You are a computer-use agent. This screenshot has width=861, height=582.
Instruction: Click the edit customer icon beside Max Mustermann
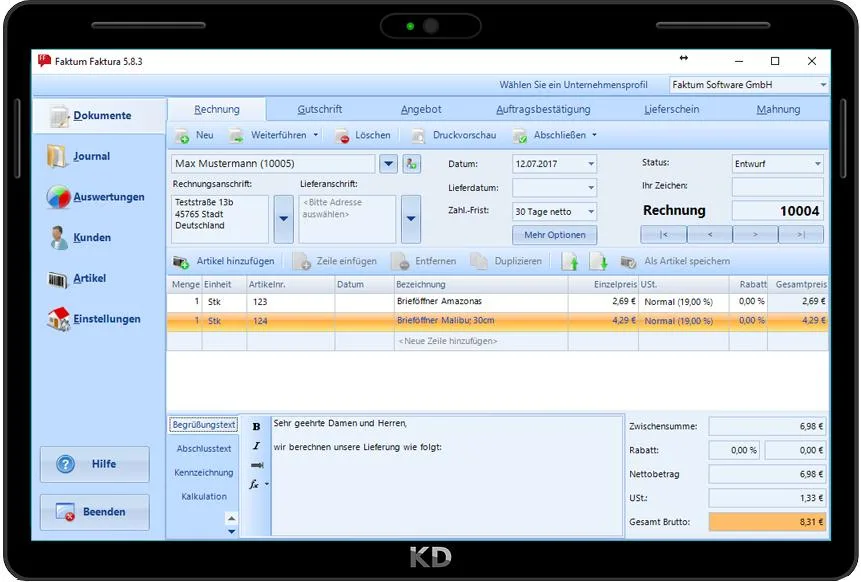[x=412, y=164]
